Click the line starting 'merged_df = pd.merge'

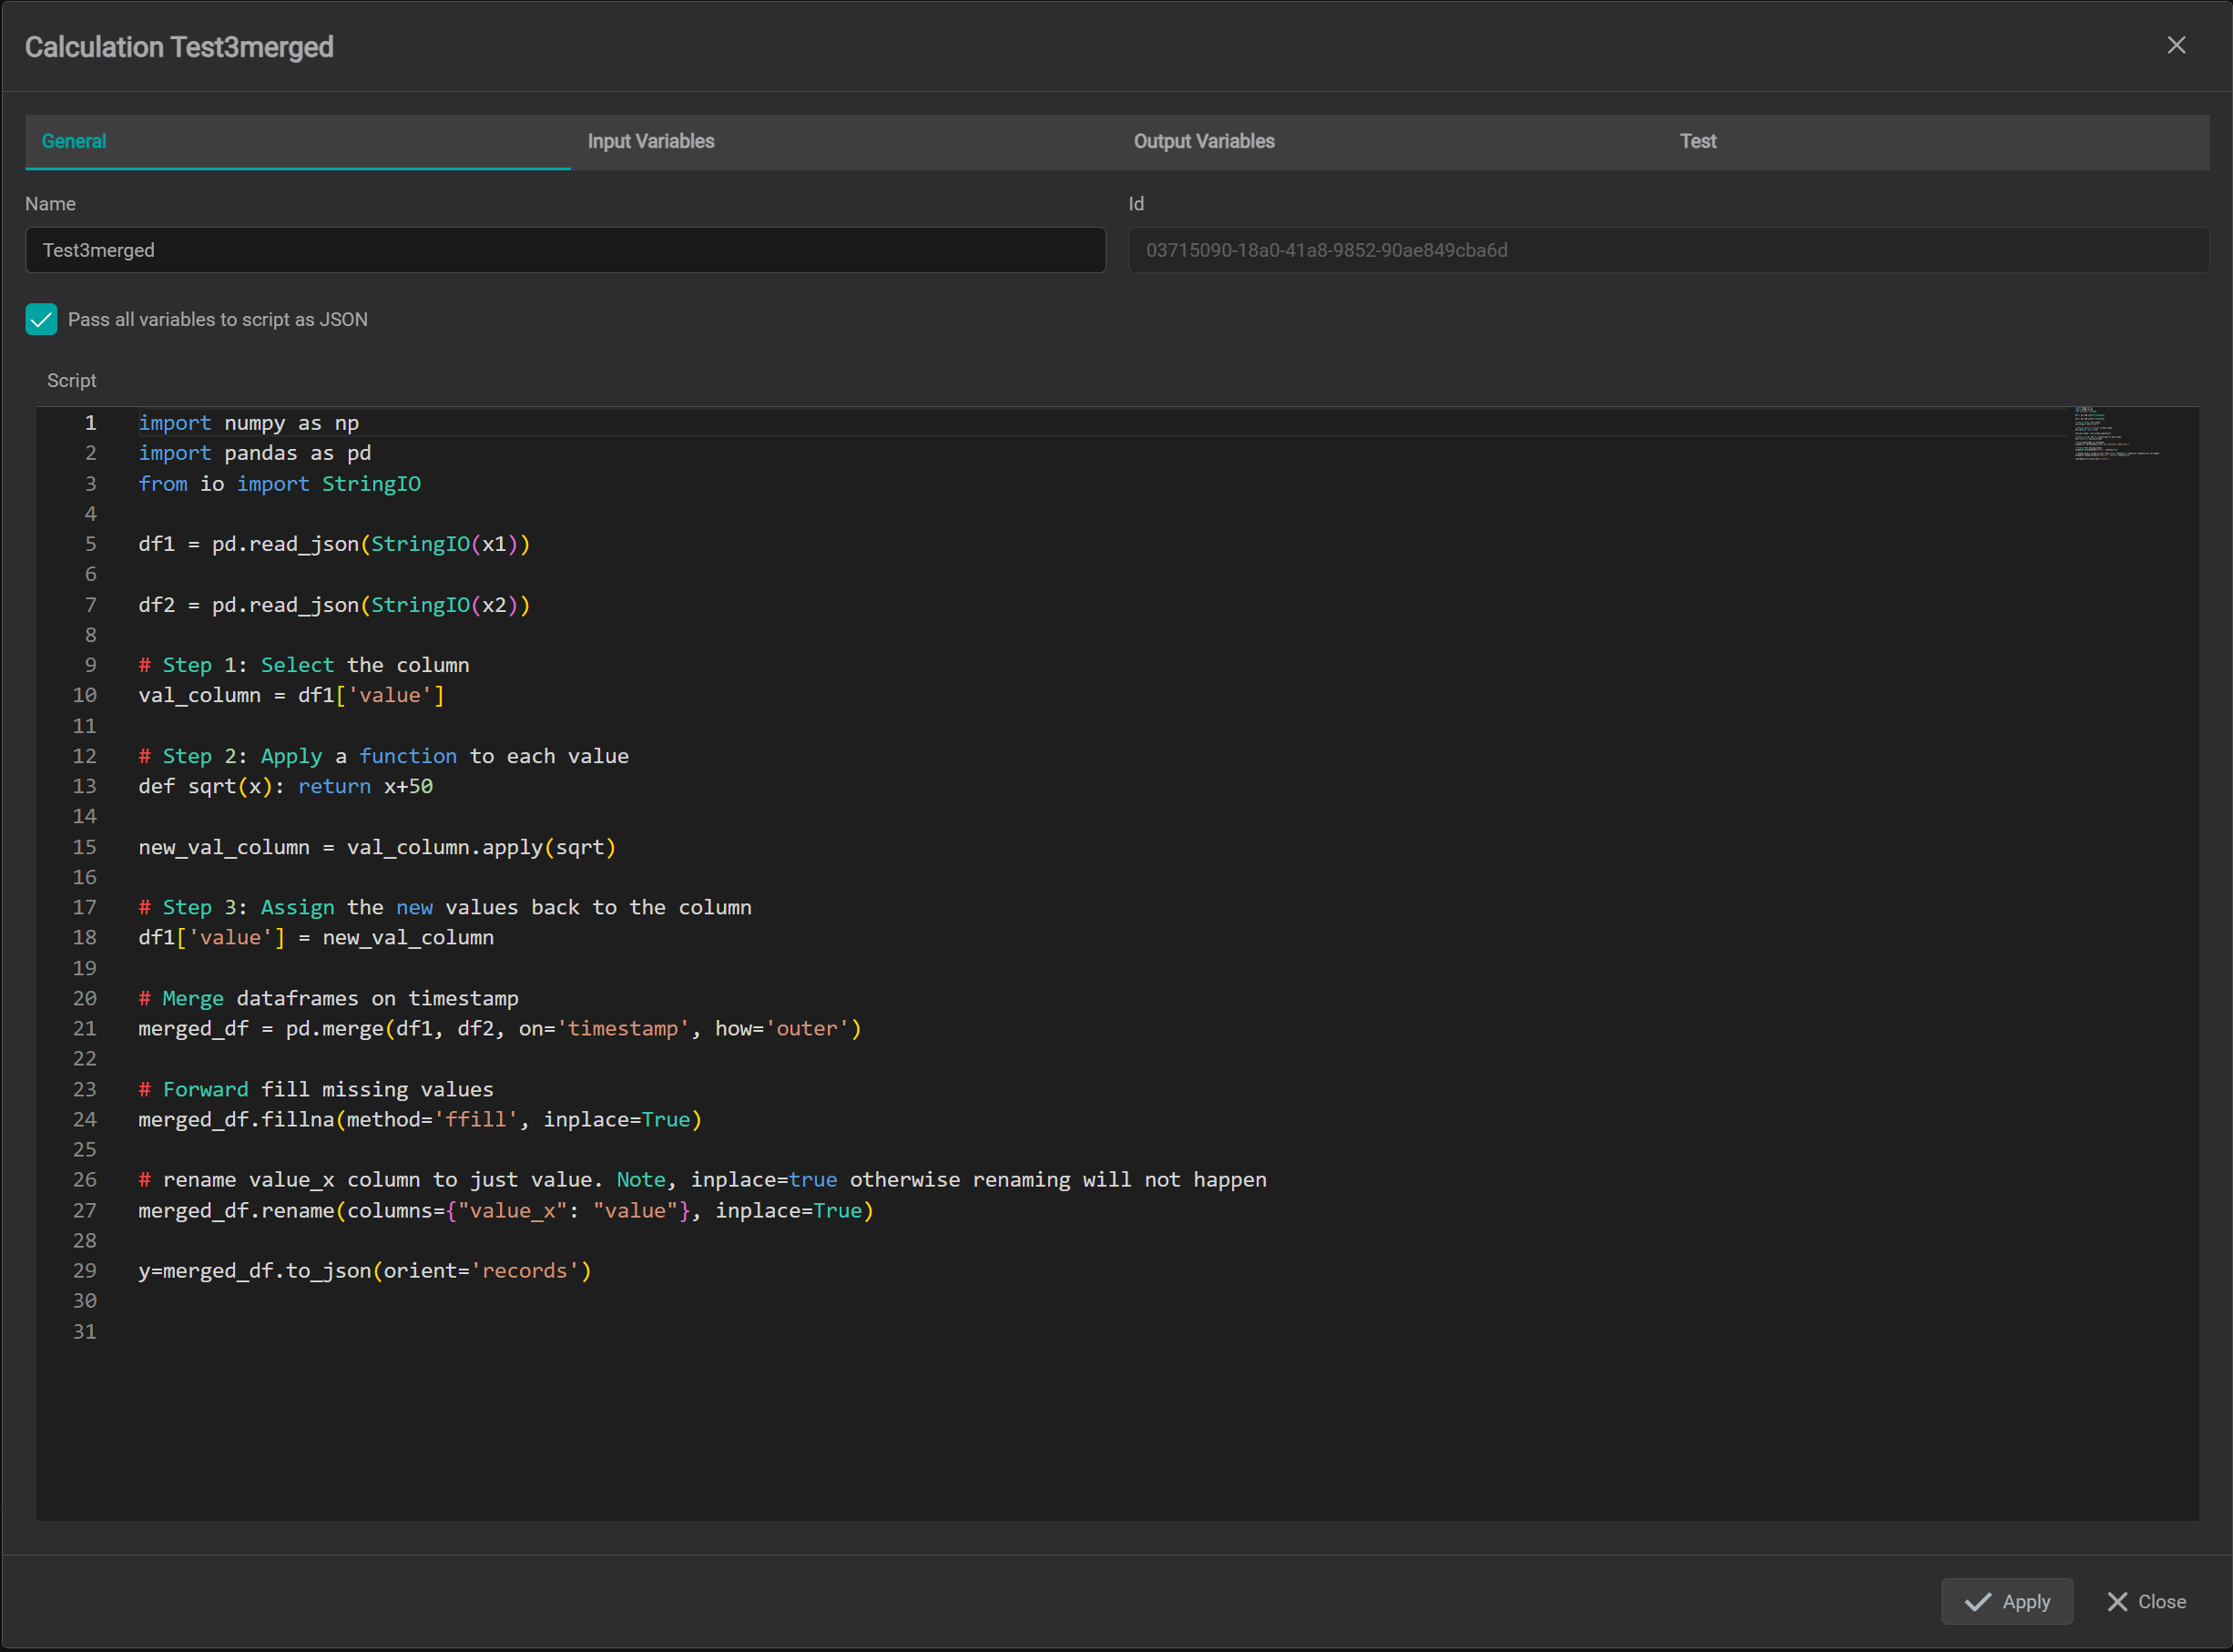click(x=500, y=1028)
